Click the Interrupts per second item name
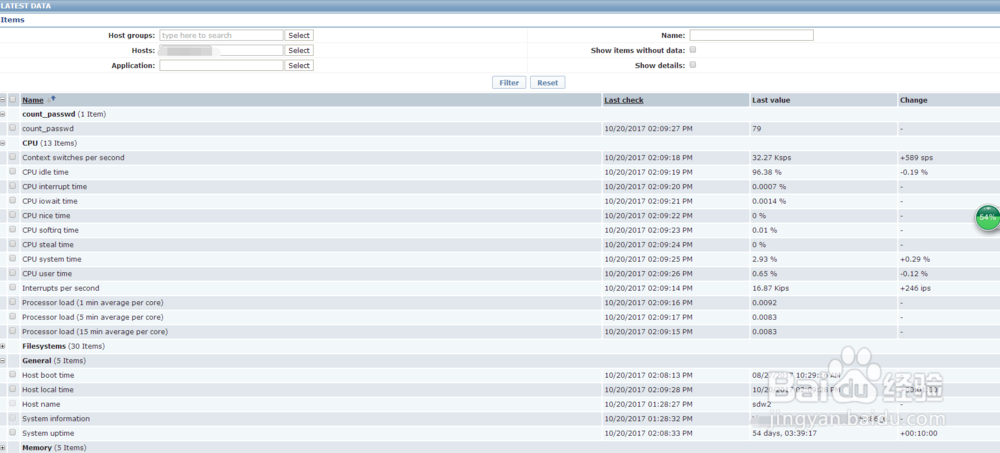 point(61,288)
